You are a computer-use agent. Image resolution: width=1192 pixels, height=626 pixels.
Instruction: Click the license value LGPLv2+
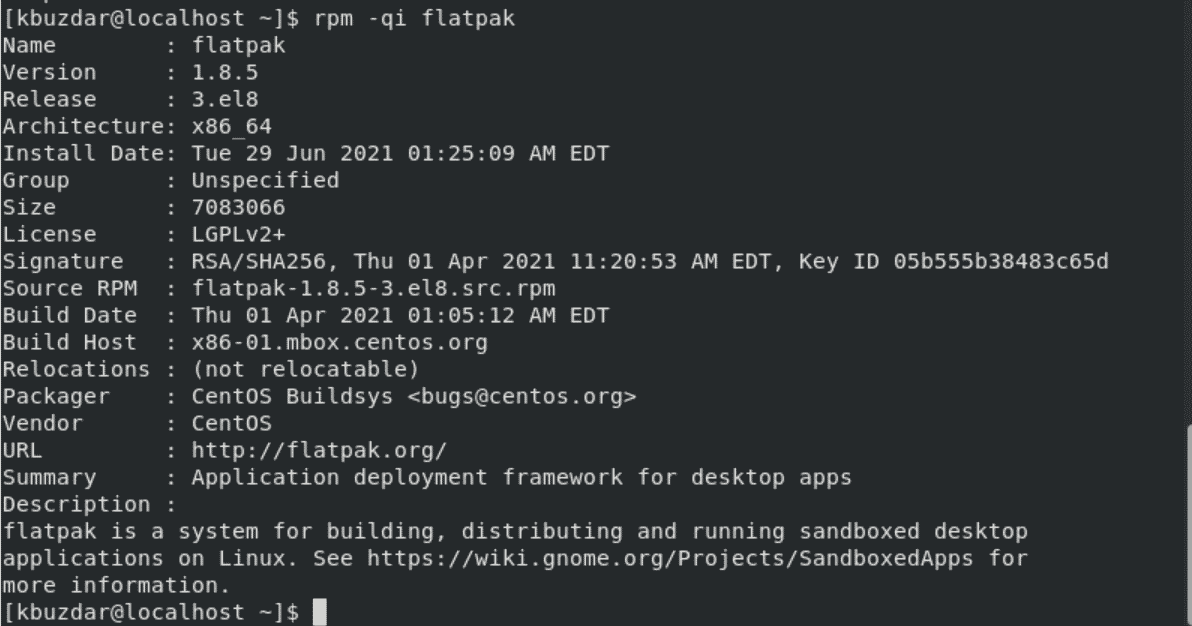pos(239,234)
